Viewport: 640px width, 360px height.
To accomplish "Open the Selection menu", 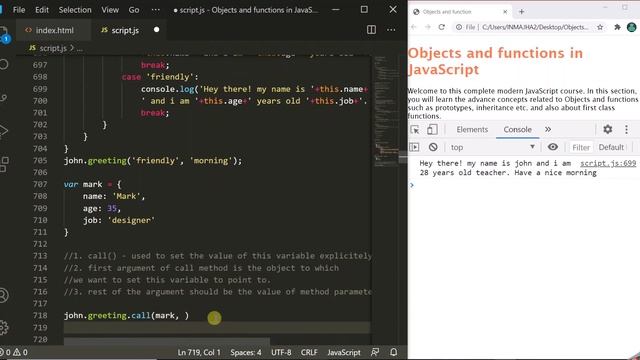I will [75, 10].
